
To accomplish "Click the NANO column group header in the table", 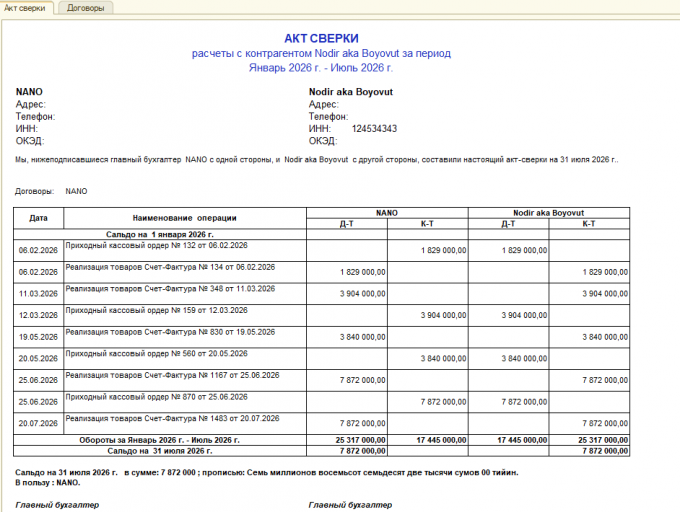I will [x=387, y=213].
